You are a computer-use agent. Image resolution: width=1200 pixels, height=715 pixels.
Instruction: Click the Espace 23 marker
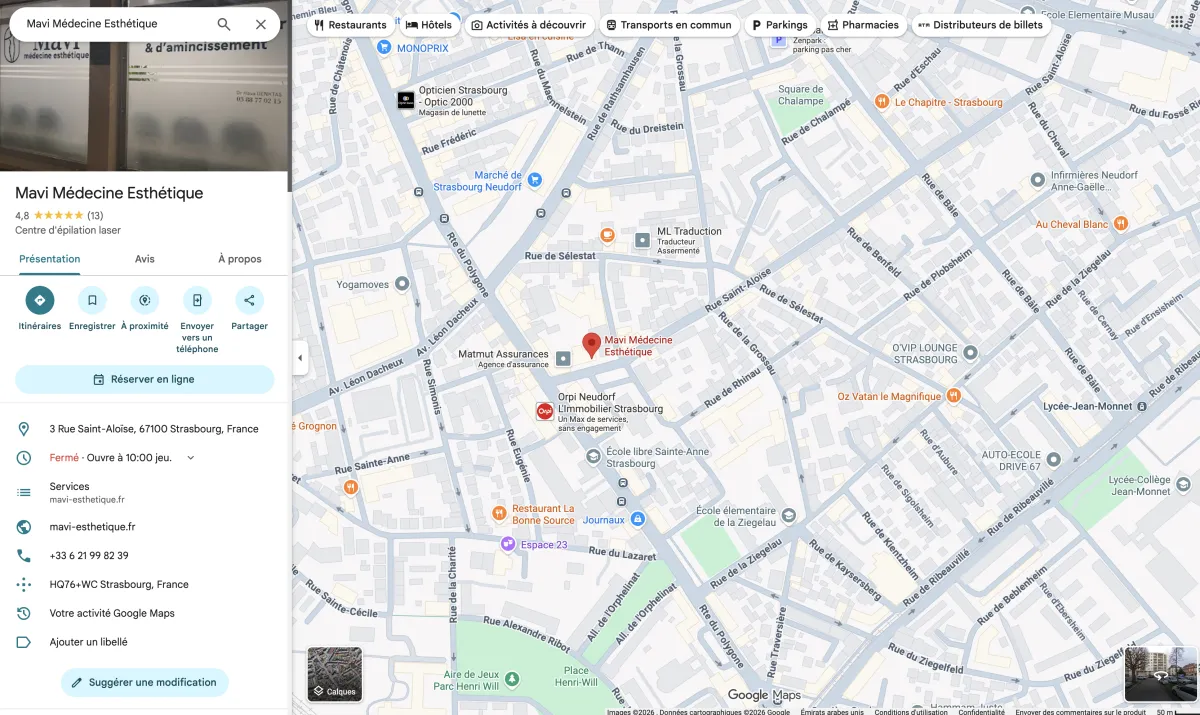coord(509,544)
